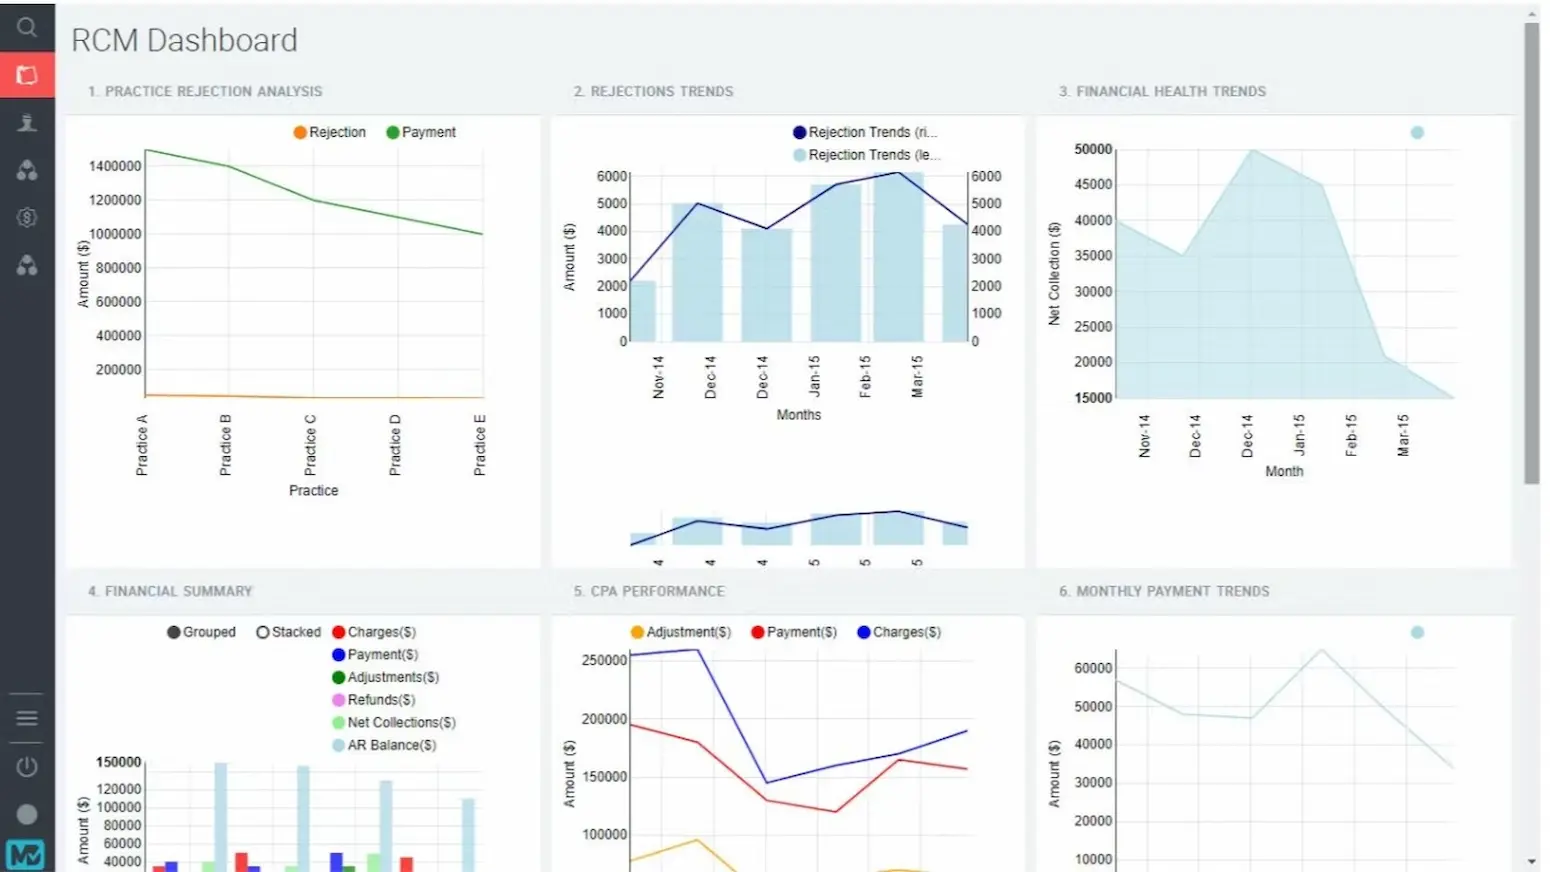The image size is (1550, 872).
Task: Click the gray status circle above the MV logo
Action: point(26,813)
